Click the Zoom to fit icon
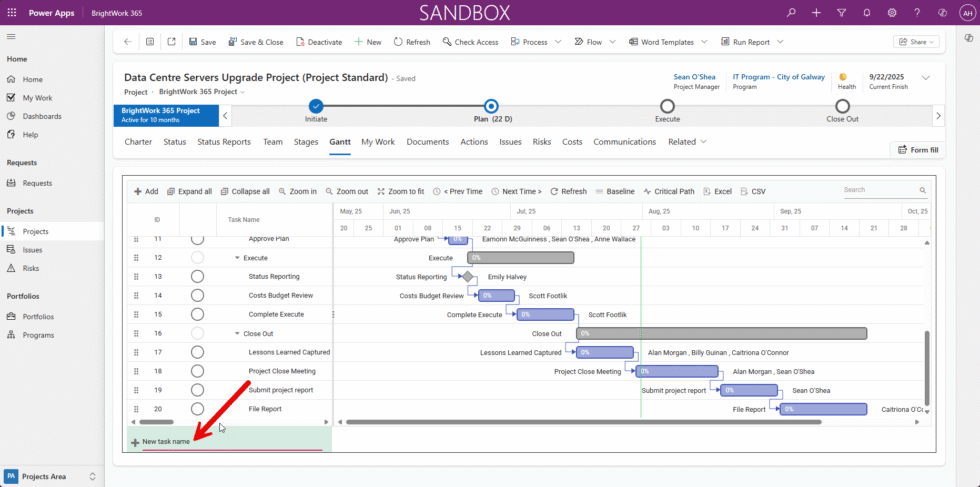This screenshot has width=980, height=487. point(381,191)
